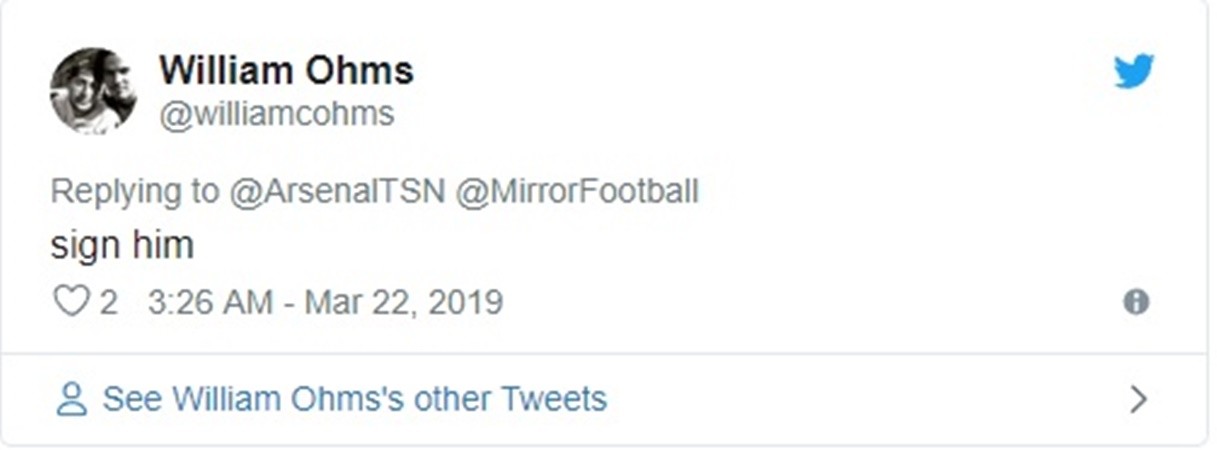
Task: Click the William Ohms display name
Action: point(286,71)
